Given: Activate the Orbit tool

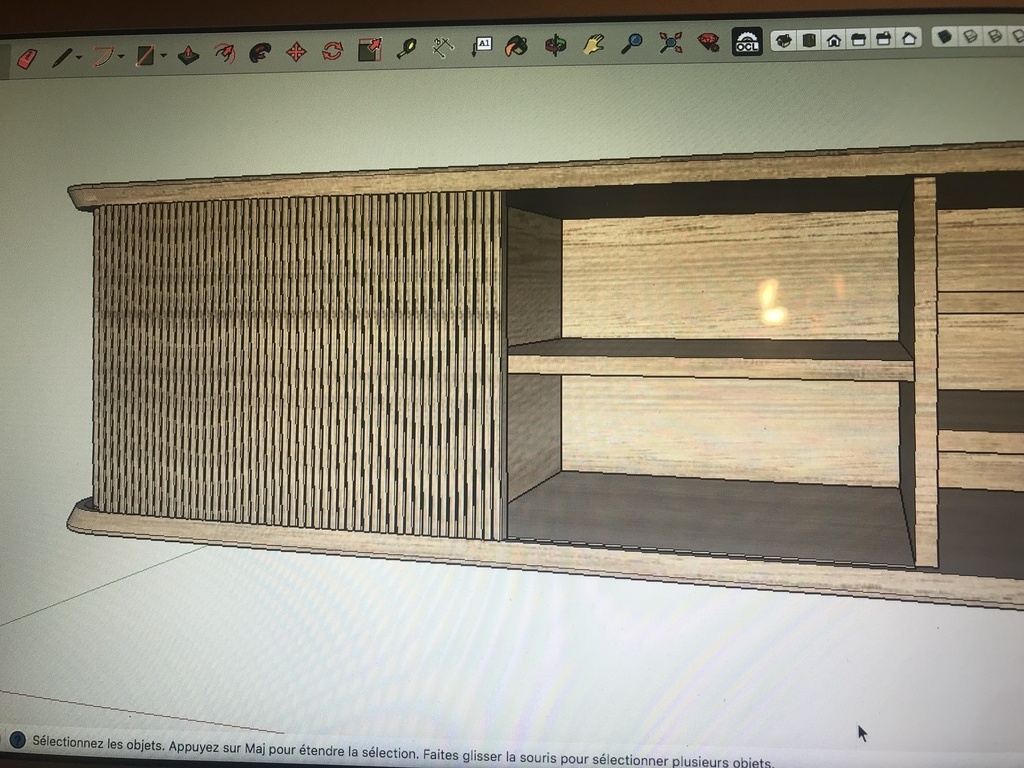Looking at the screenshot, I should [x=556, y=45].
